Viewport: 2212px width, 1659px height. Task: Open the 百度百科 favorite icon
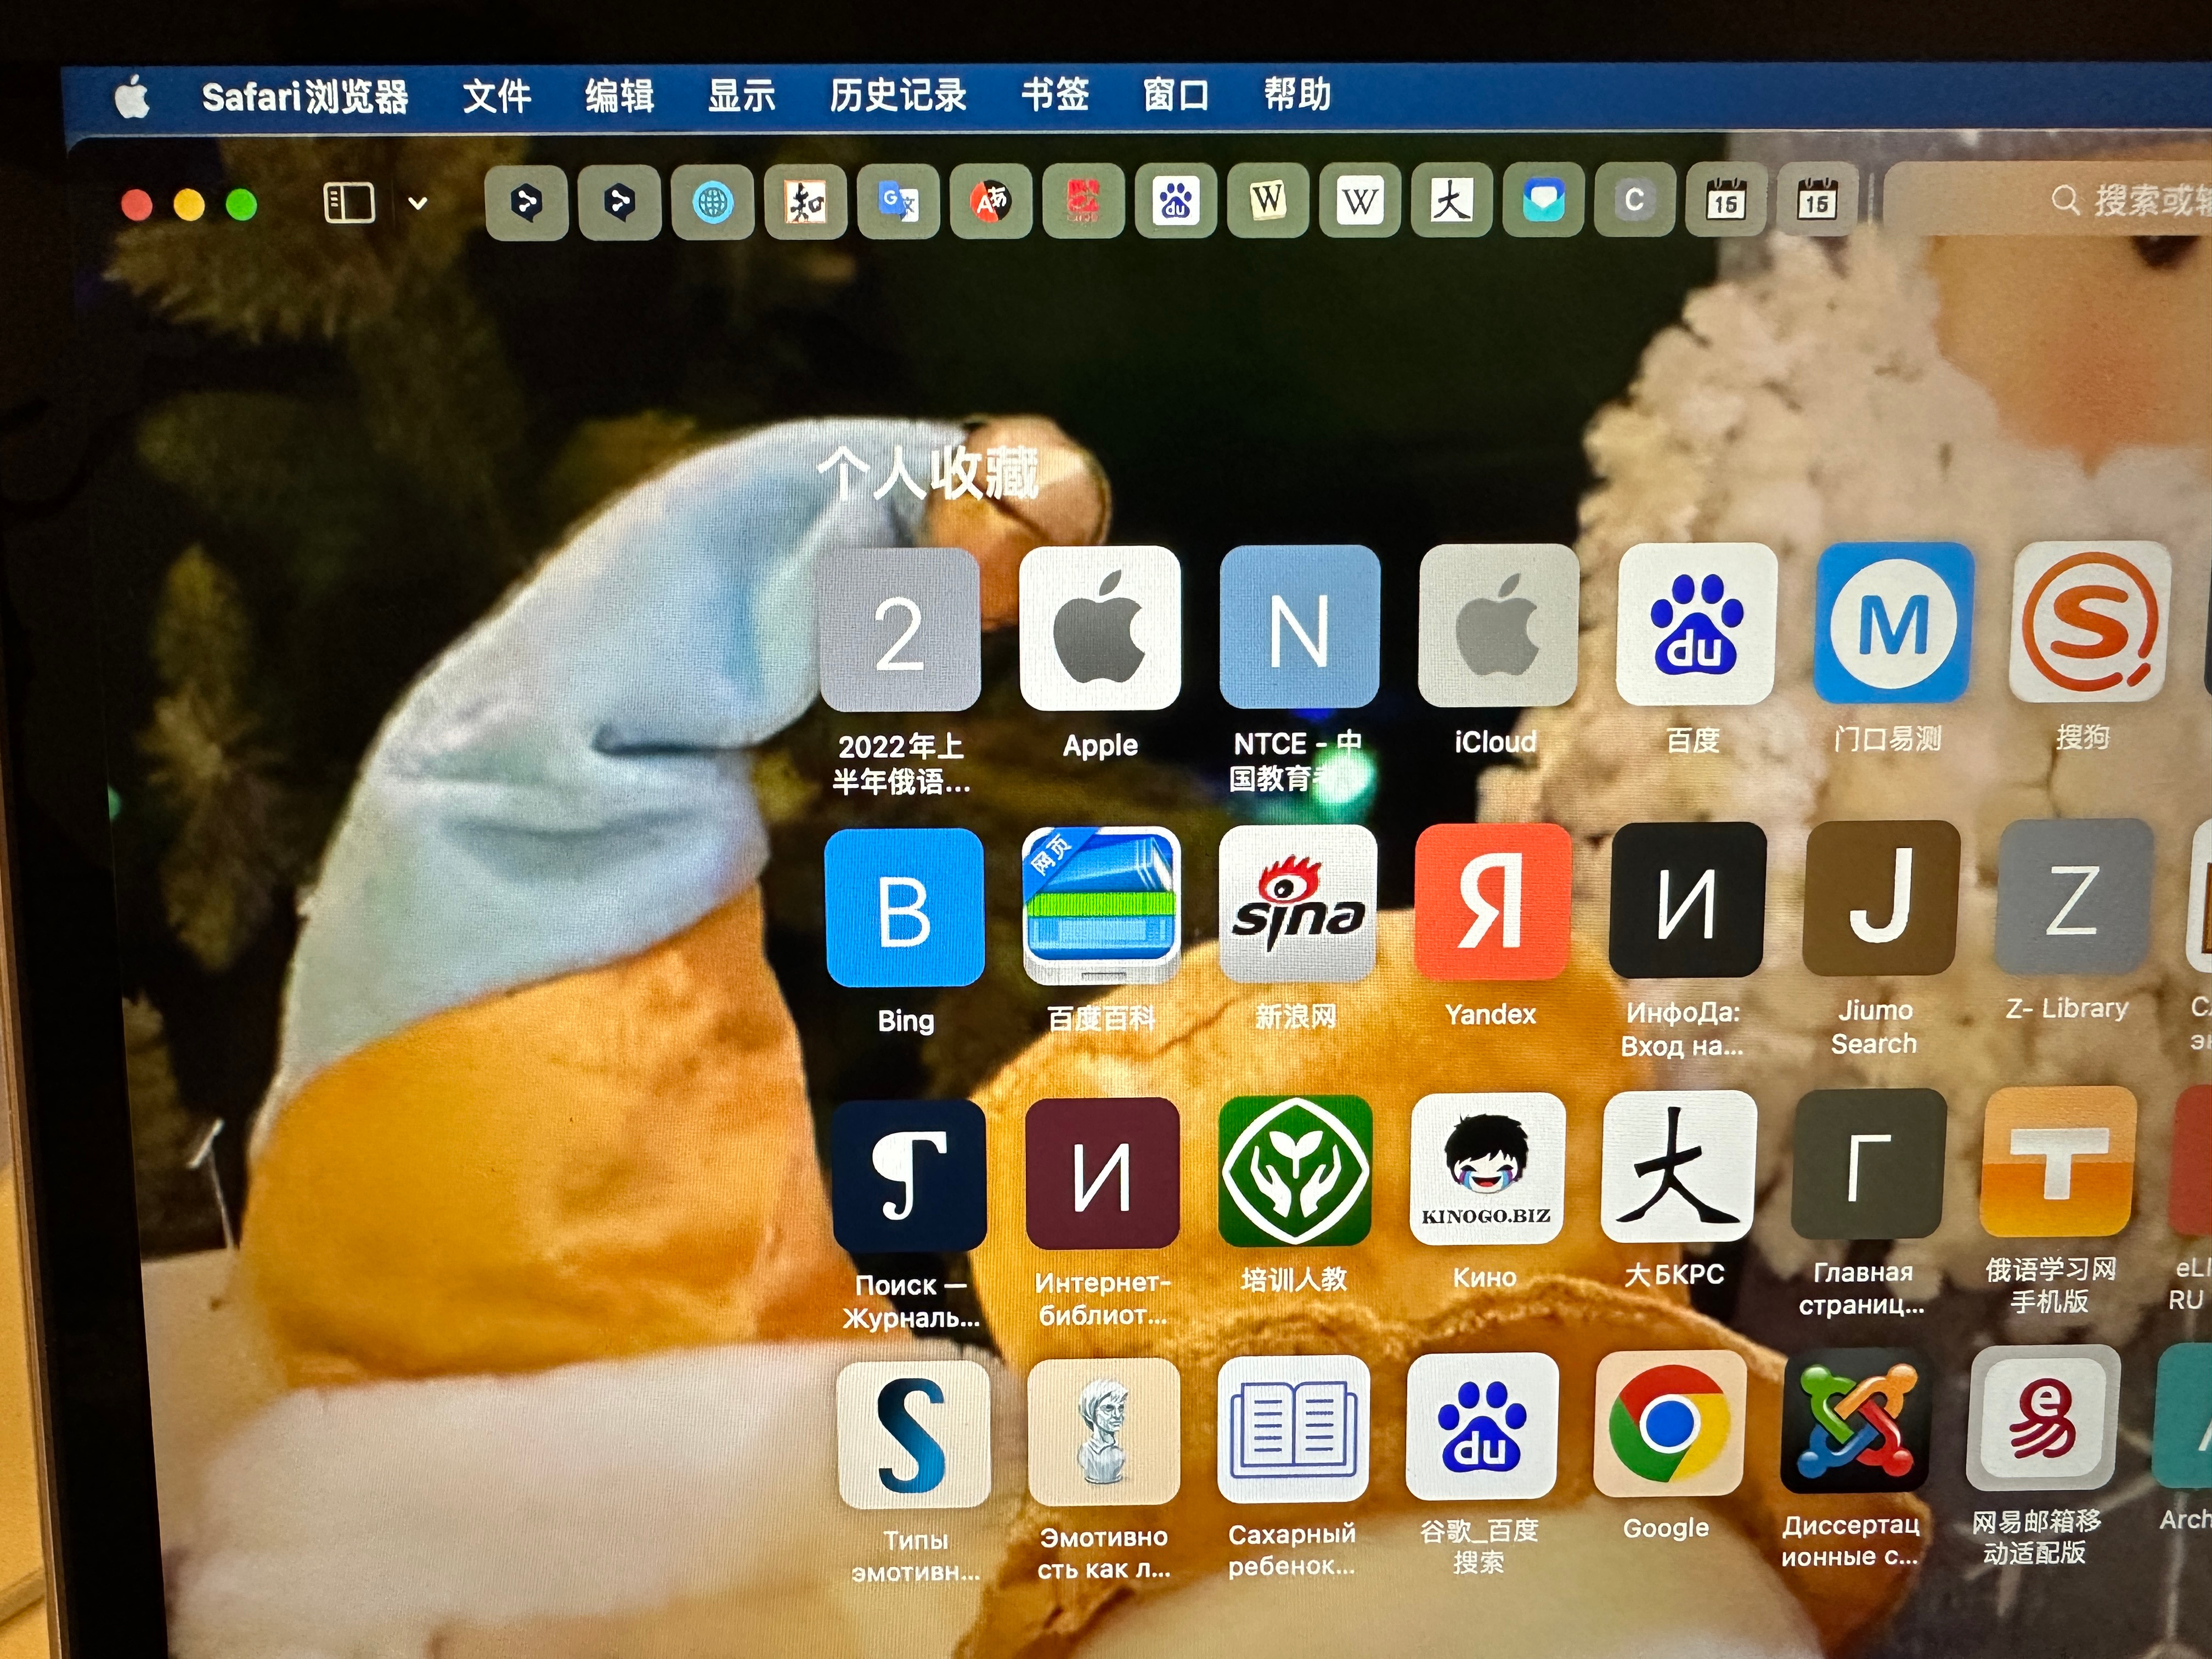click(x=1102, y=906)
